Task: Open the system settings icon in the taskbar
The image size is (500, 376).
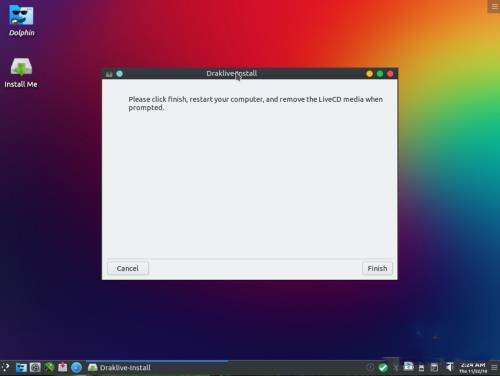Action: 35,368
